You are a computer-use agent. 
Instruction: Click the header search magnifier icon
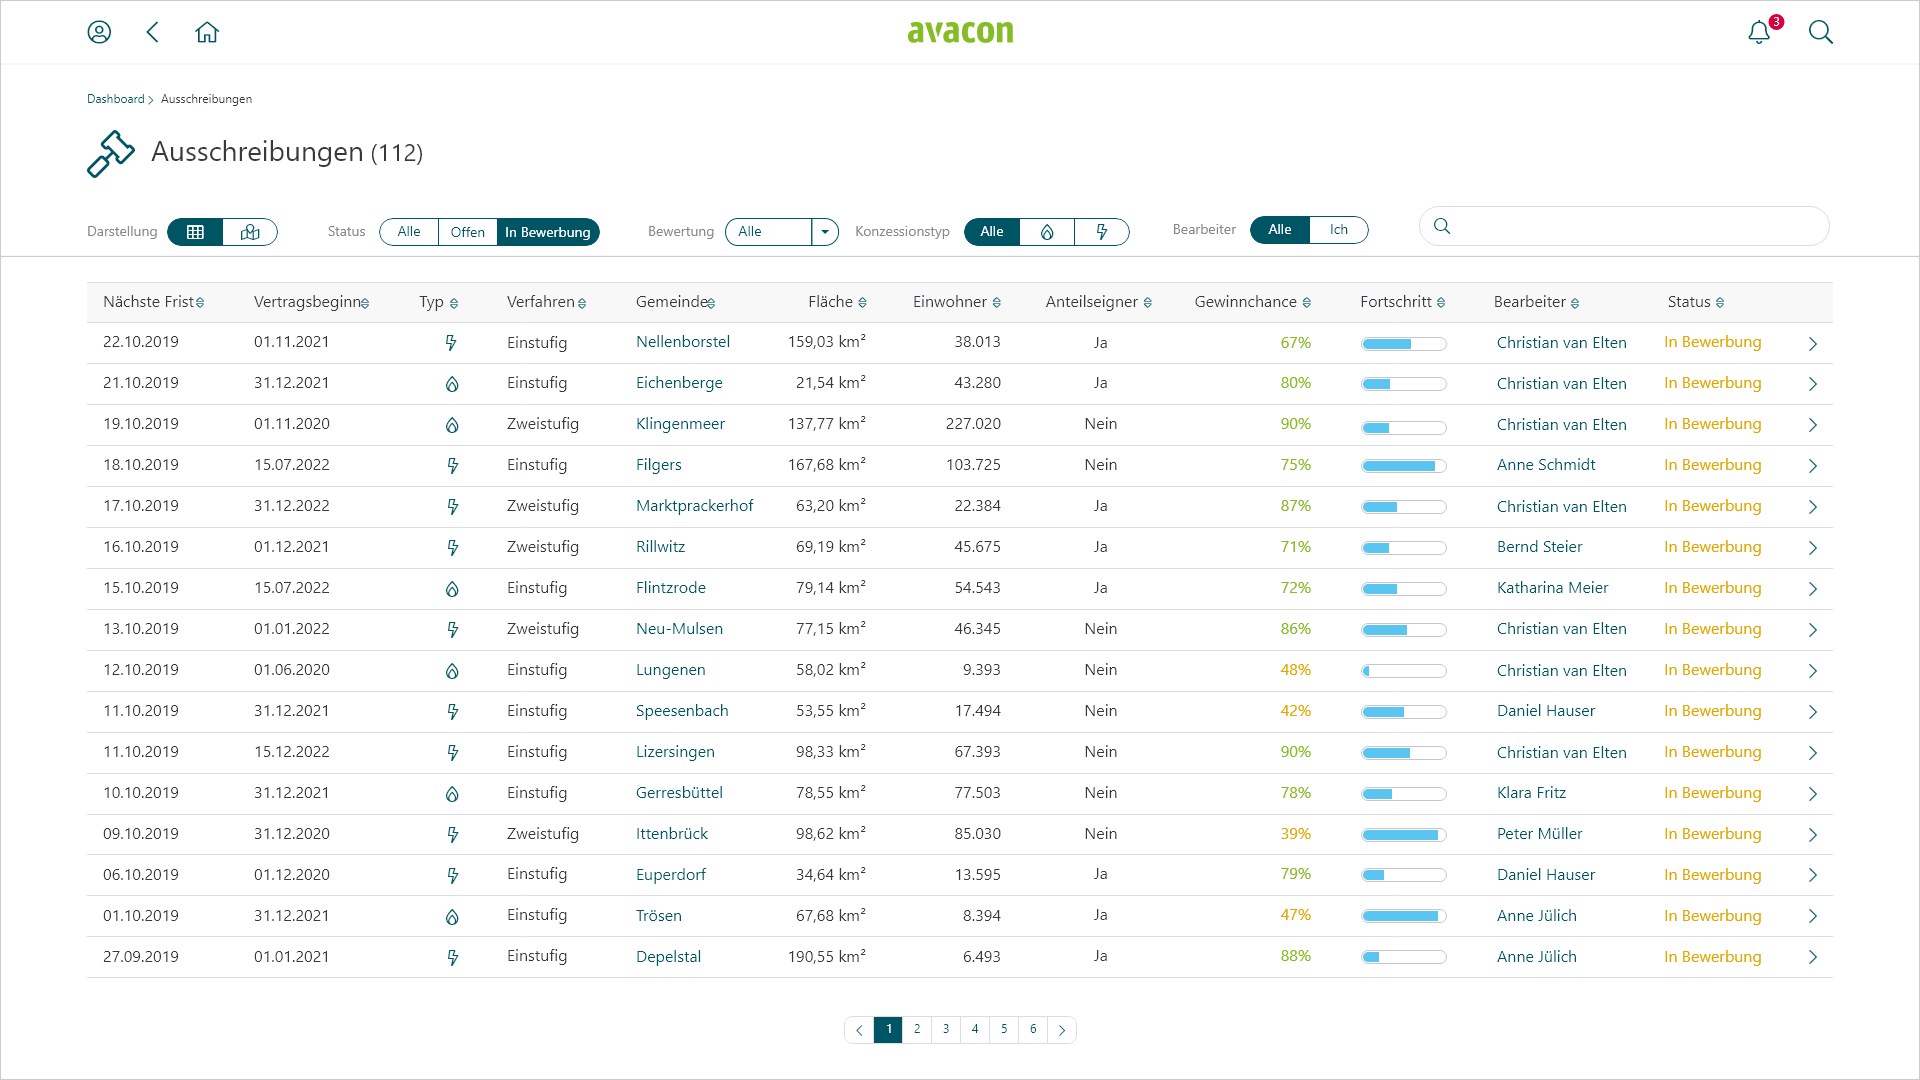[x=1820, y=32]
